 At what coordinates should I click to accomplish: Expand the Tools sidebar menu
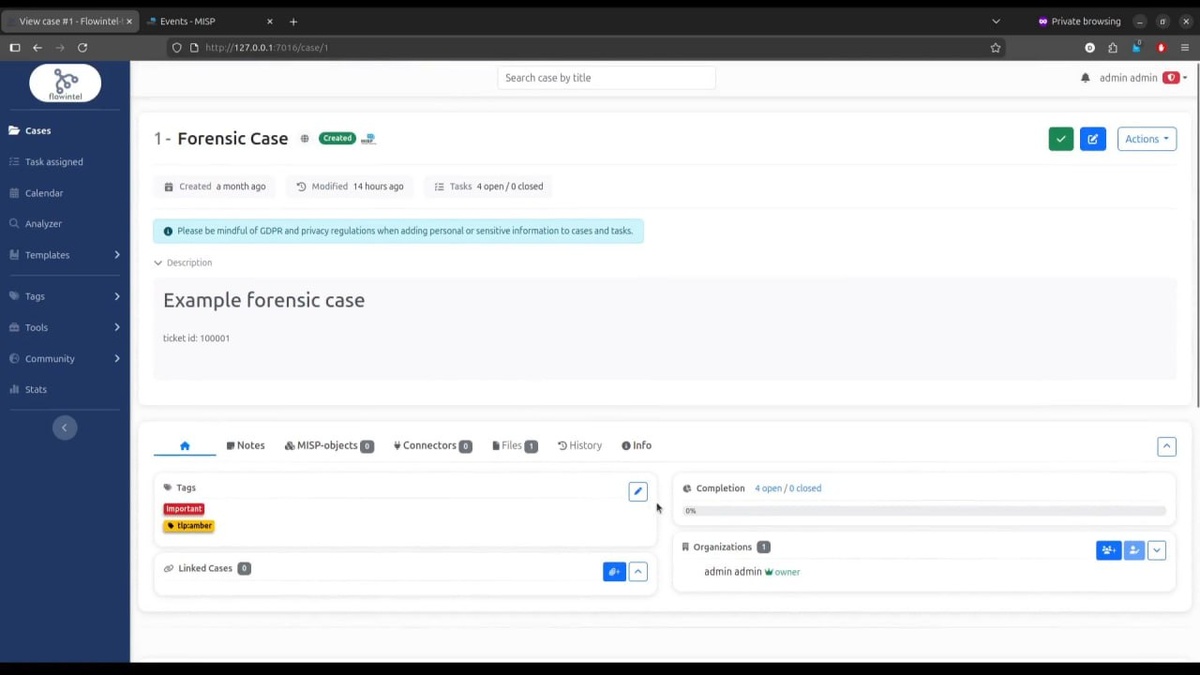coord(65,327)
